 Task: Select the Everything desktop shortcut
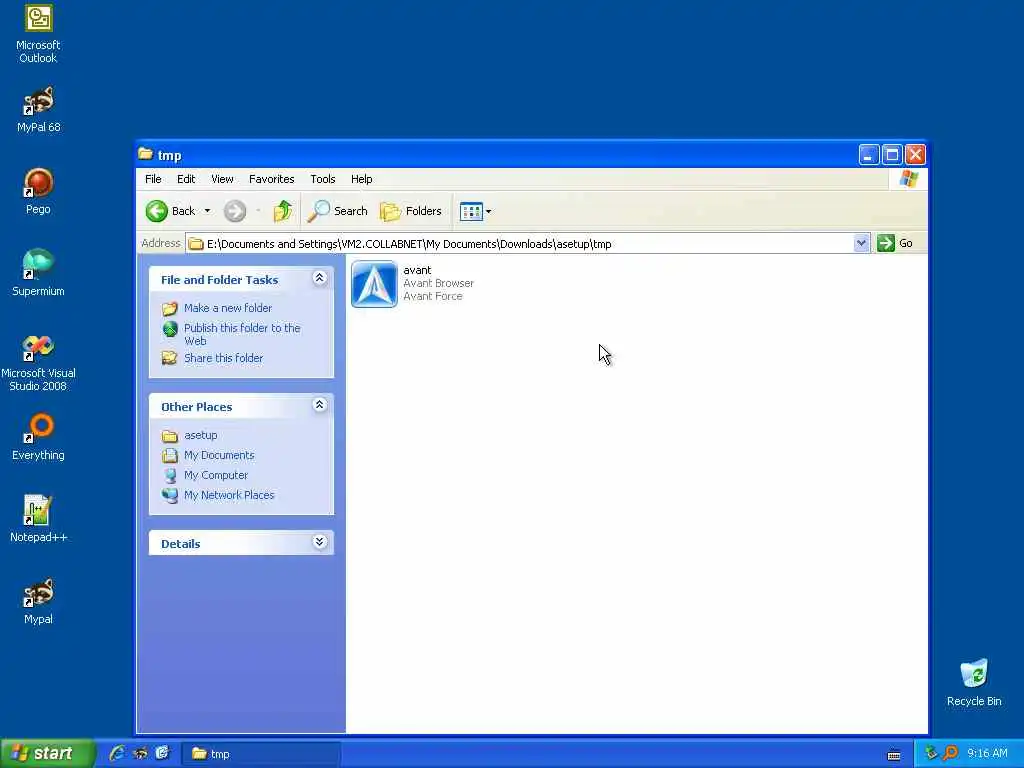click(x=39, y=437)
